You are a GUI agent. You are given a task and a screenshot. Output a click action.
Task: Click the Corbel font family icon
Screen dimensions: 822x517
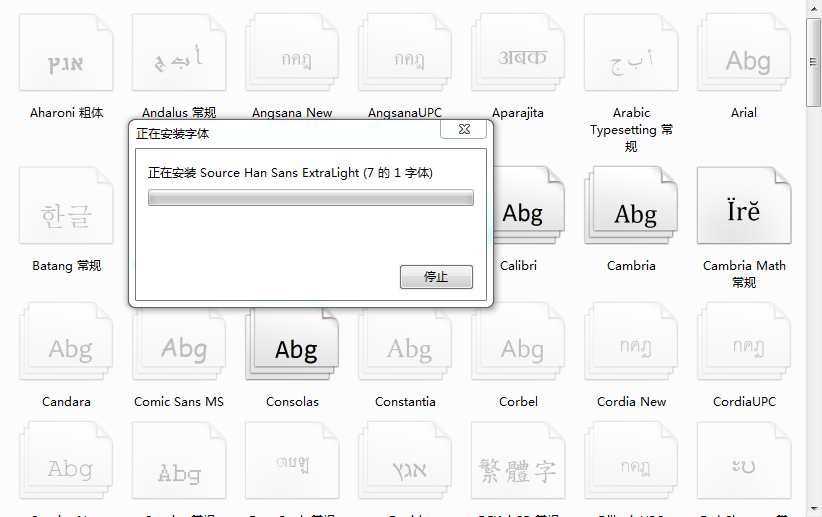click(x=518, y=341)
